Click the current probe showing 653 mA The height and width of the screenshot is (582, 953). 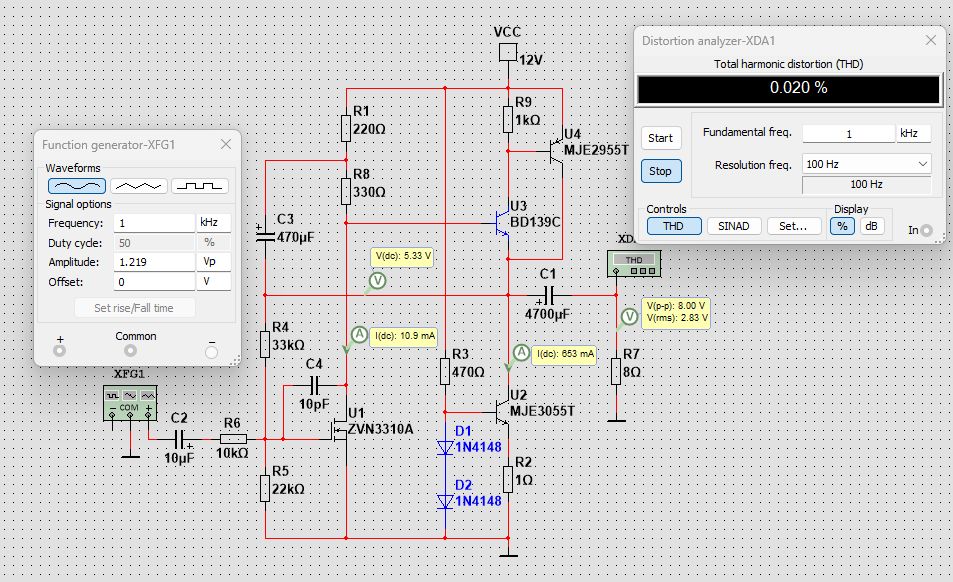pyautogui.click(x=521, y=353)
